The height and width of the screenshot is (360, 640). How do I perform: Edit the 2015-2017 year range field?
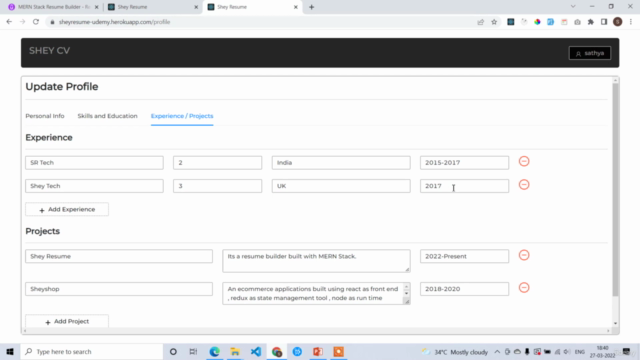[464, 162]
